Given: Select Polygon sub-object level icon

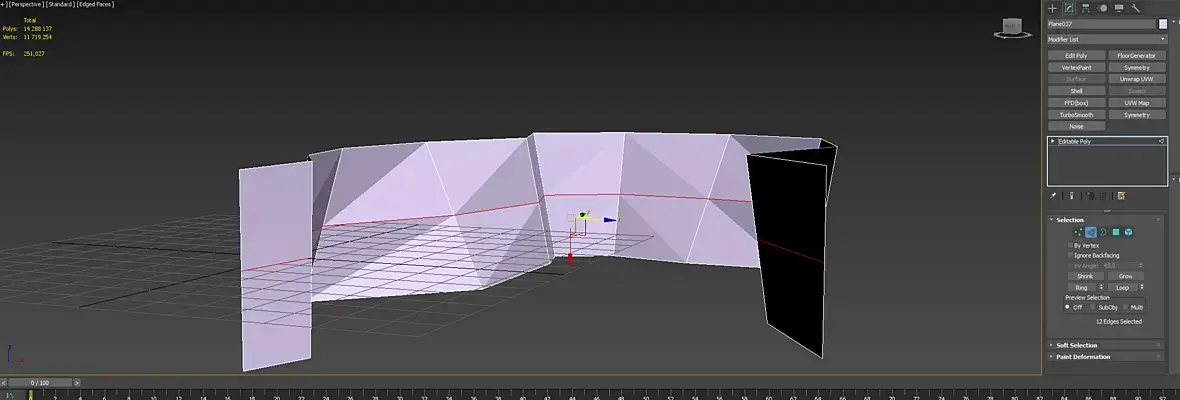Looking at the screenshot, I should coord(1116,232).
